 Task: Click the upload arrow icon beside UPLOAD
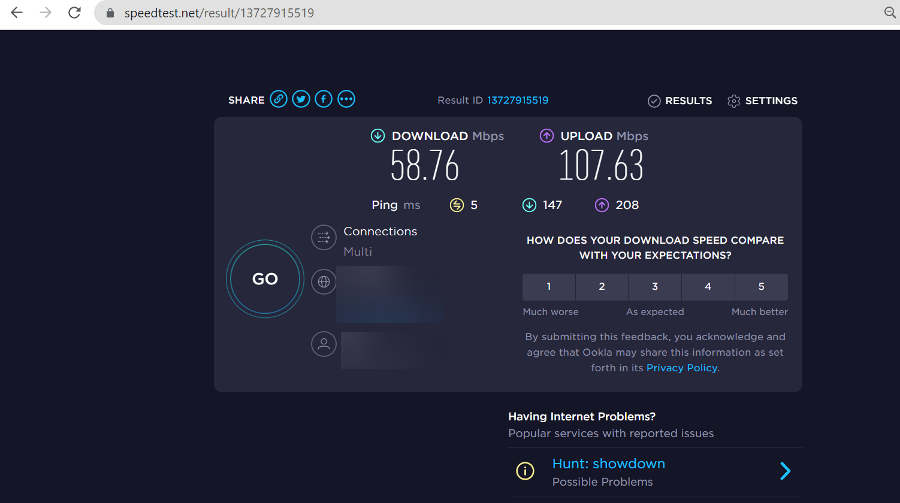(x=546, y=136)
